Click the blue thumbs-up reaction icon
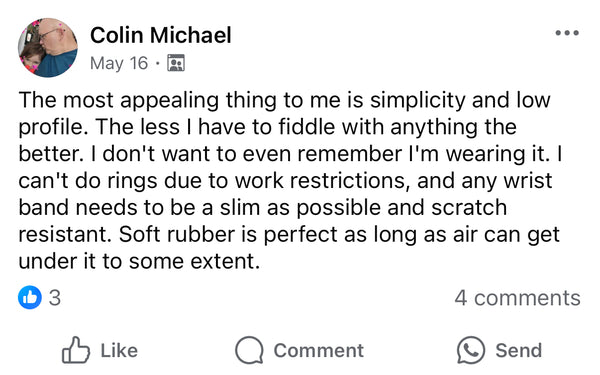600x375 pixels. [x=30, y=297]
